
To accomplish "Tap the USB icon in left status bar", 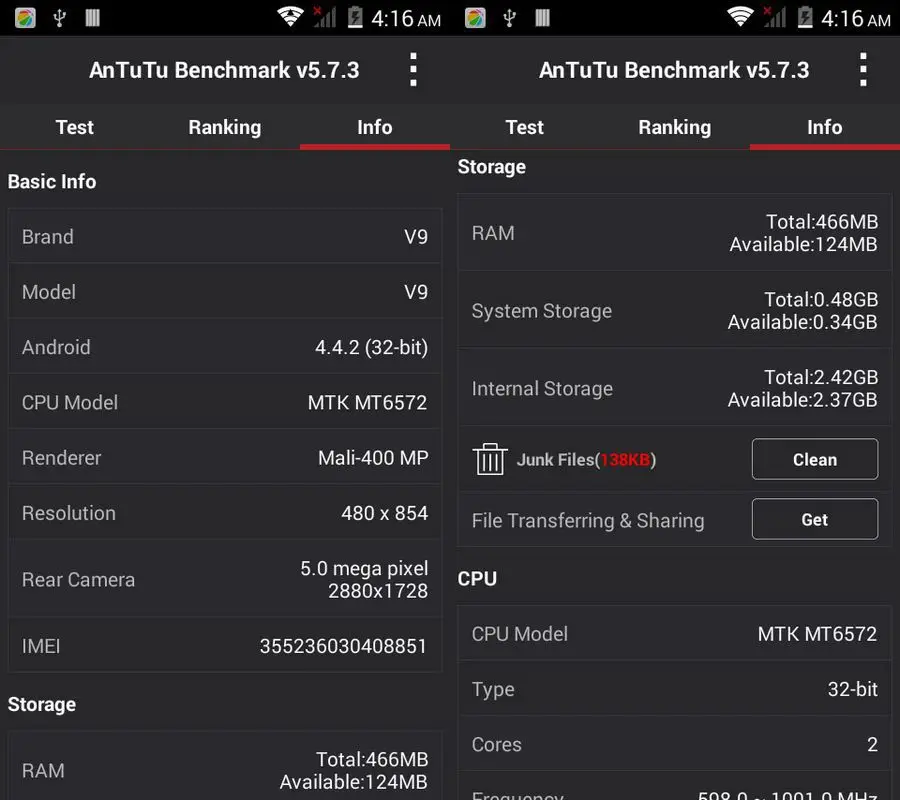I will (x=59, y=18).
